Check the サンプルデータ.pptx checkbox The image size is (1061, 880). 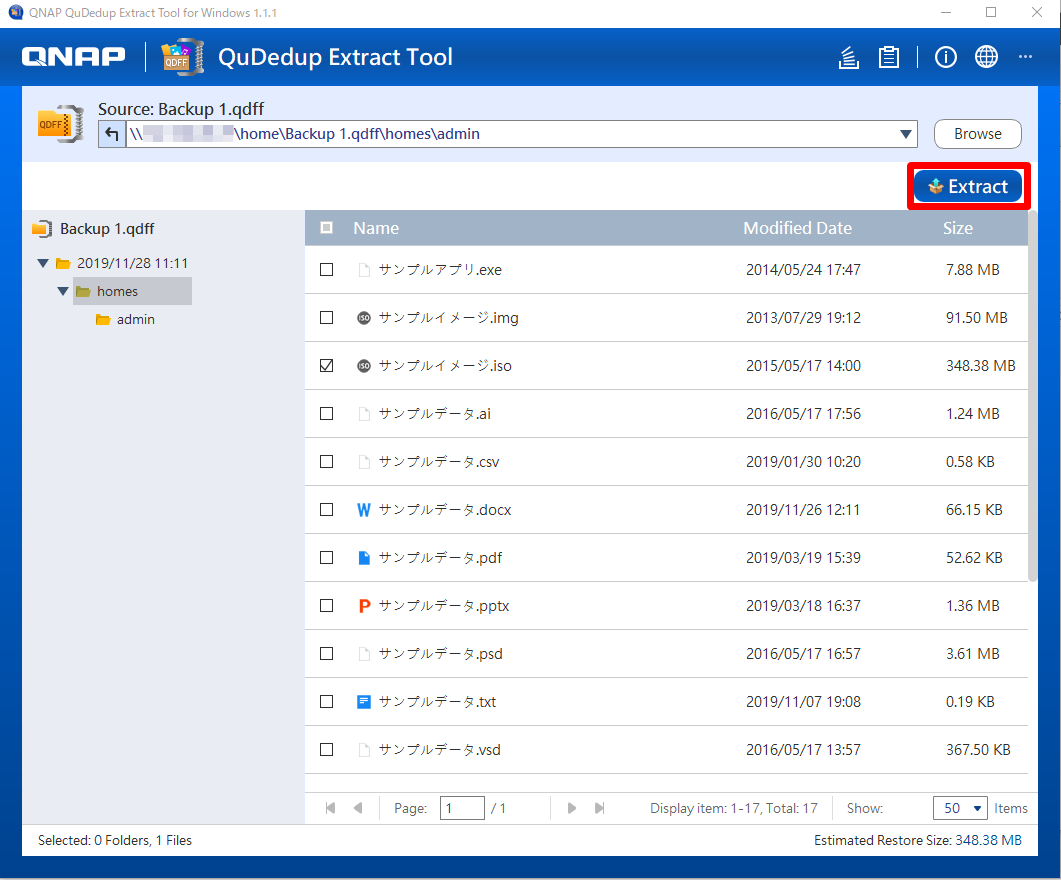click(326, 606)
